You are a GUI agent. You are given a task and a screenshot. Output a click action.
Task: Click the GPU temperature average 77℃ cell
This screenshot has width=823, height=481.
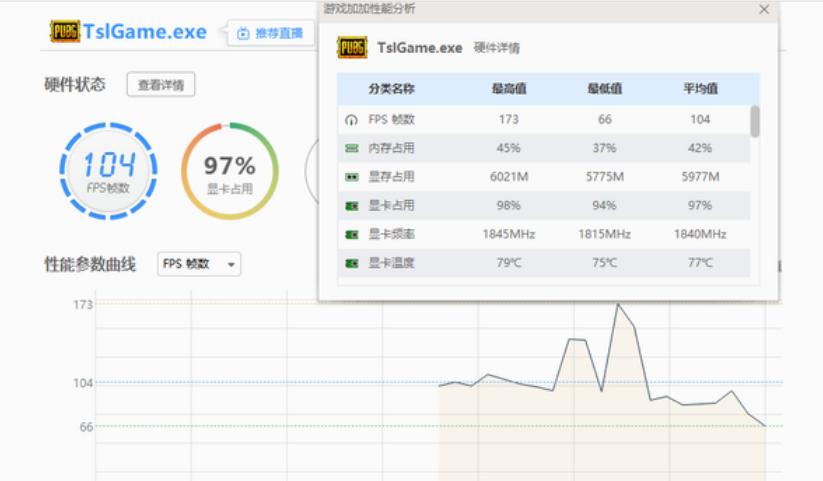[x=700, y=263]
